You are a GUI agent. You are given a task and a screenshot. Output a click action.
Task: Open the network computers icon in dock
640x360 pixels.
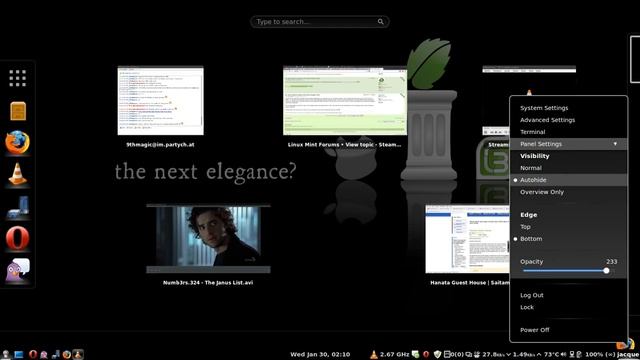(18, 207)
